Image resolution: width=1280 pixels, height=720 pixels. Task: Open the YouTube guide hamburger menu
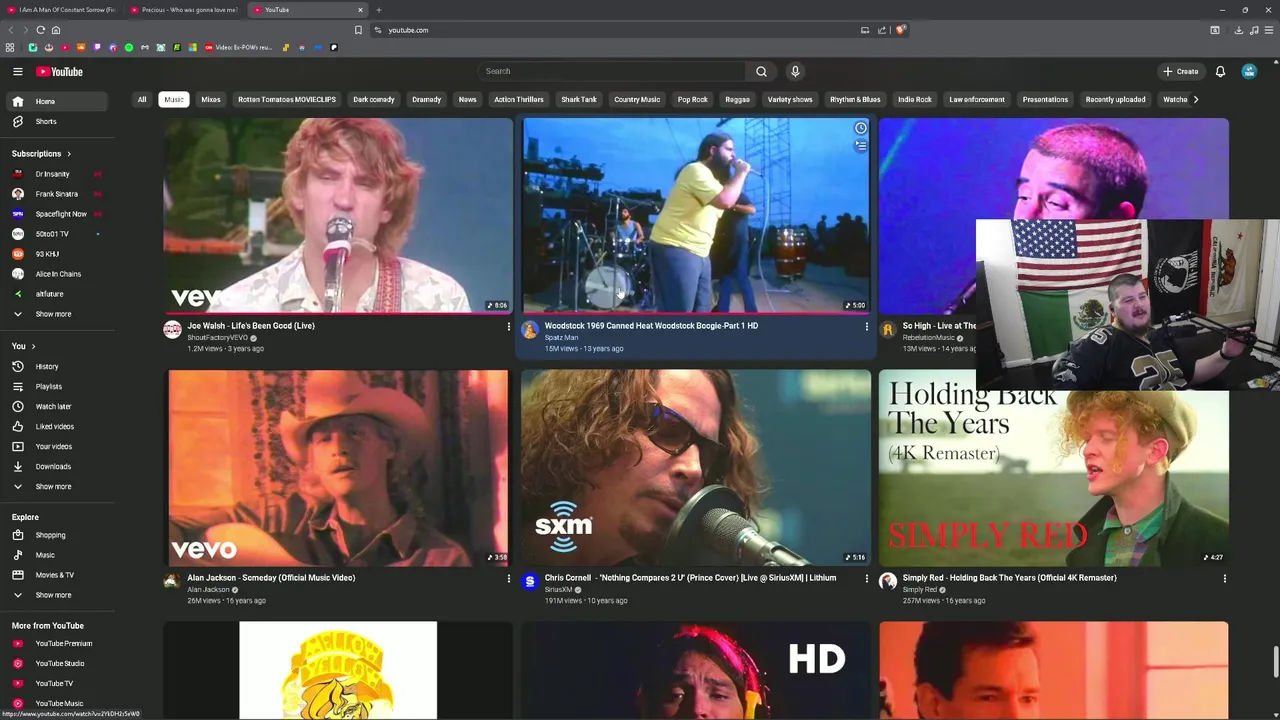tap(17, 71)
